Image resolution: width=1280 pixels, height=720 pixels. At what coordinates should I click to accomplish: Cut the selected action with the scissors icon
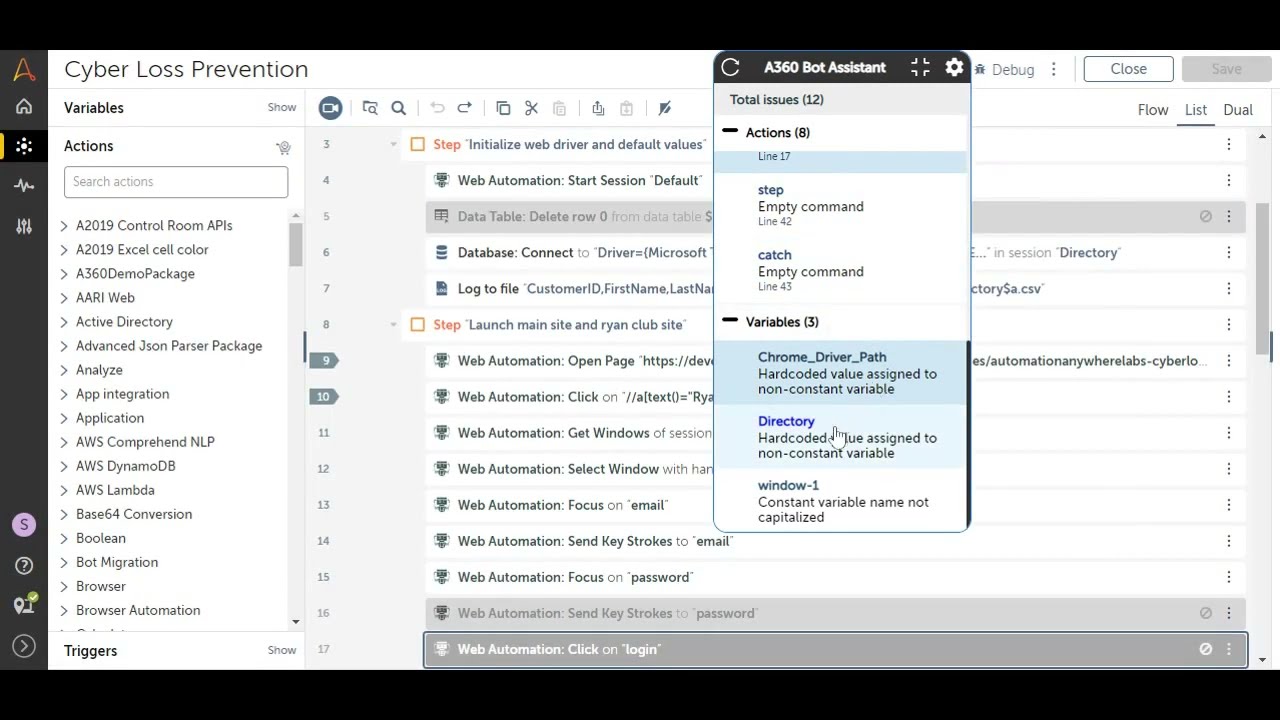coord(532,108)
